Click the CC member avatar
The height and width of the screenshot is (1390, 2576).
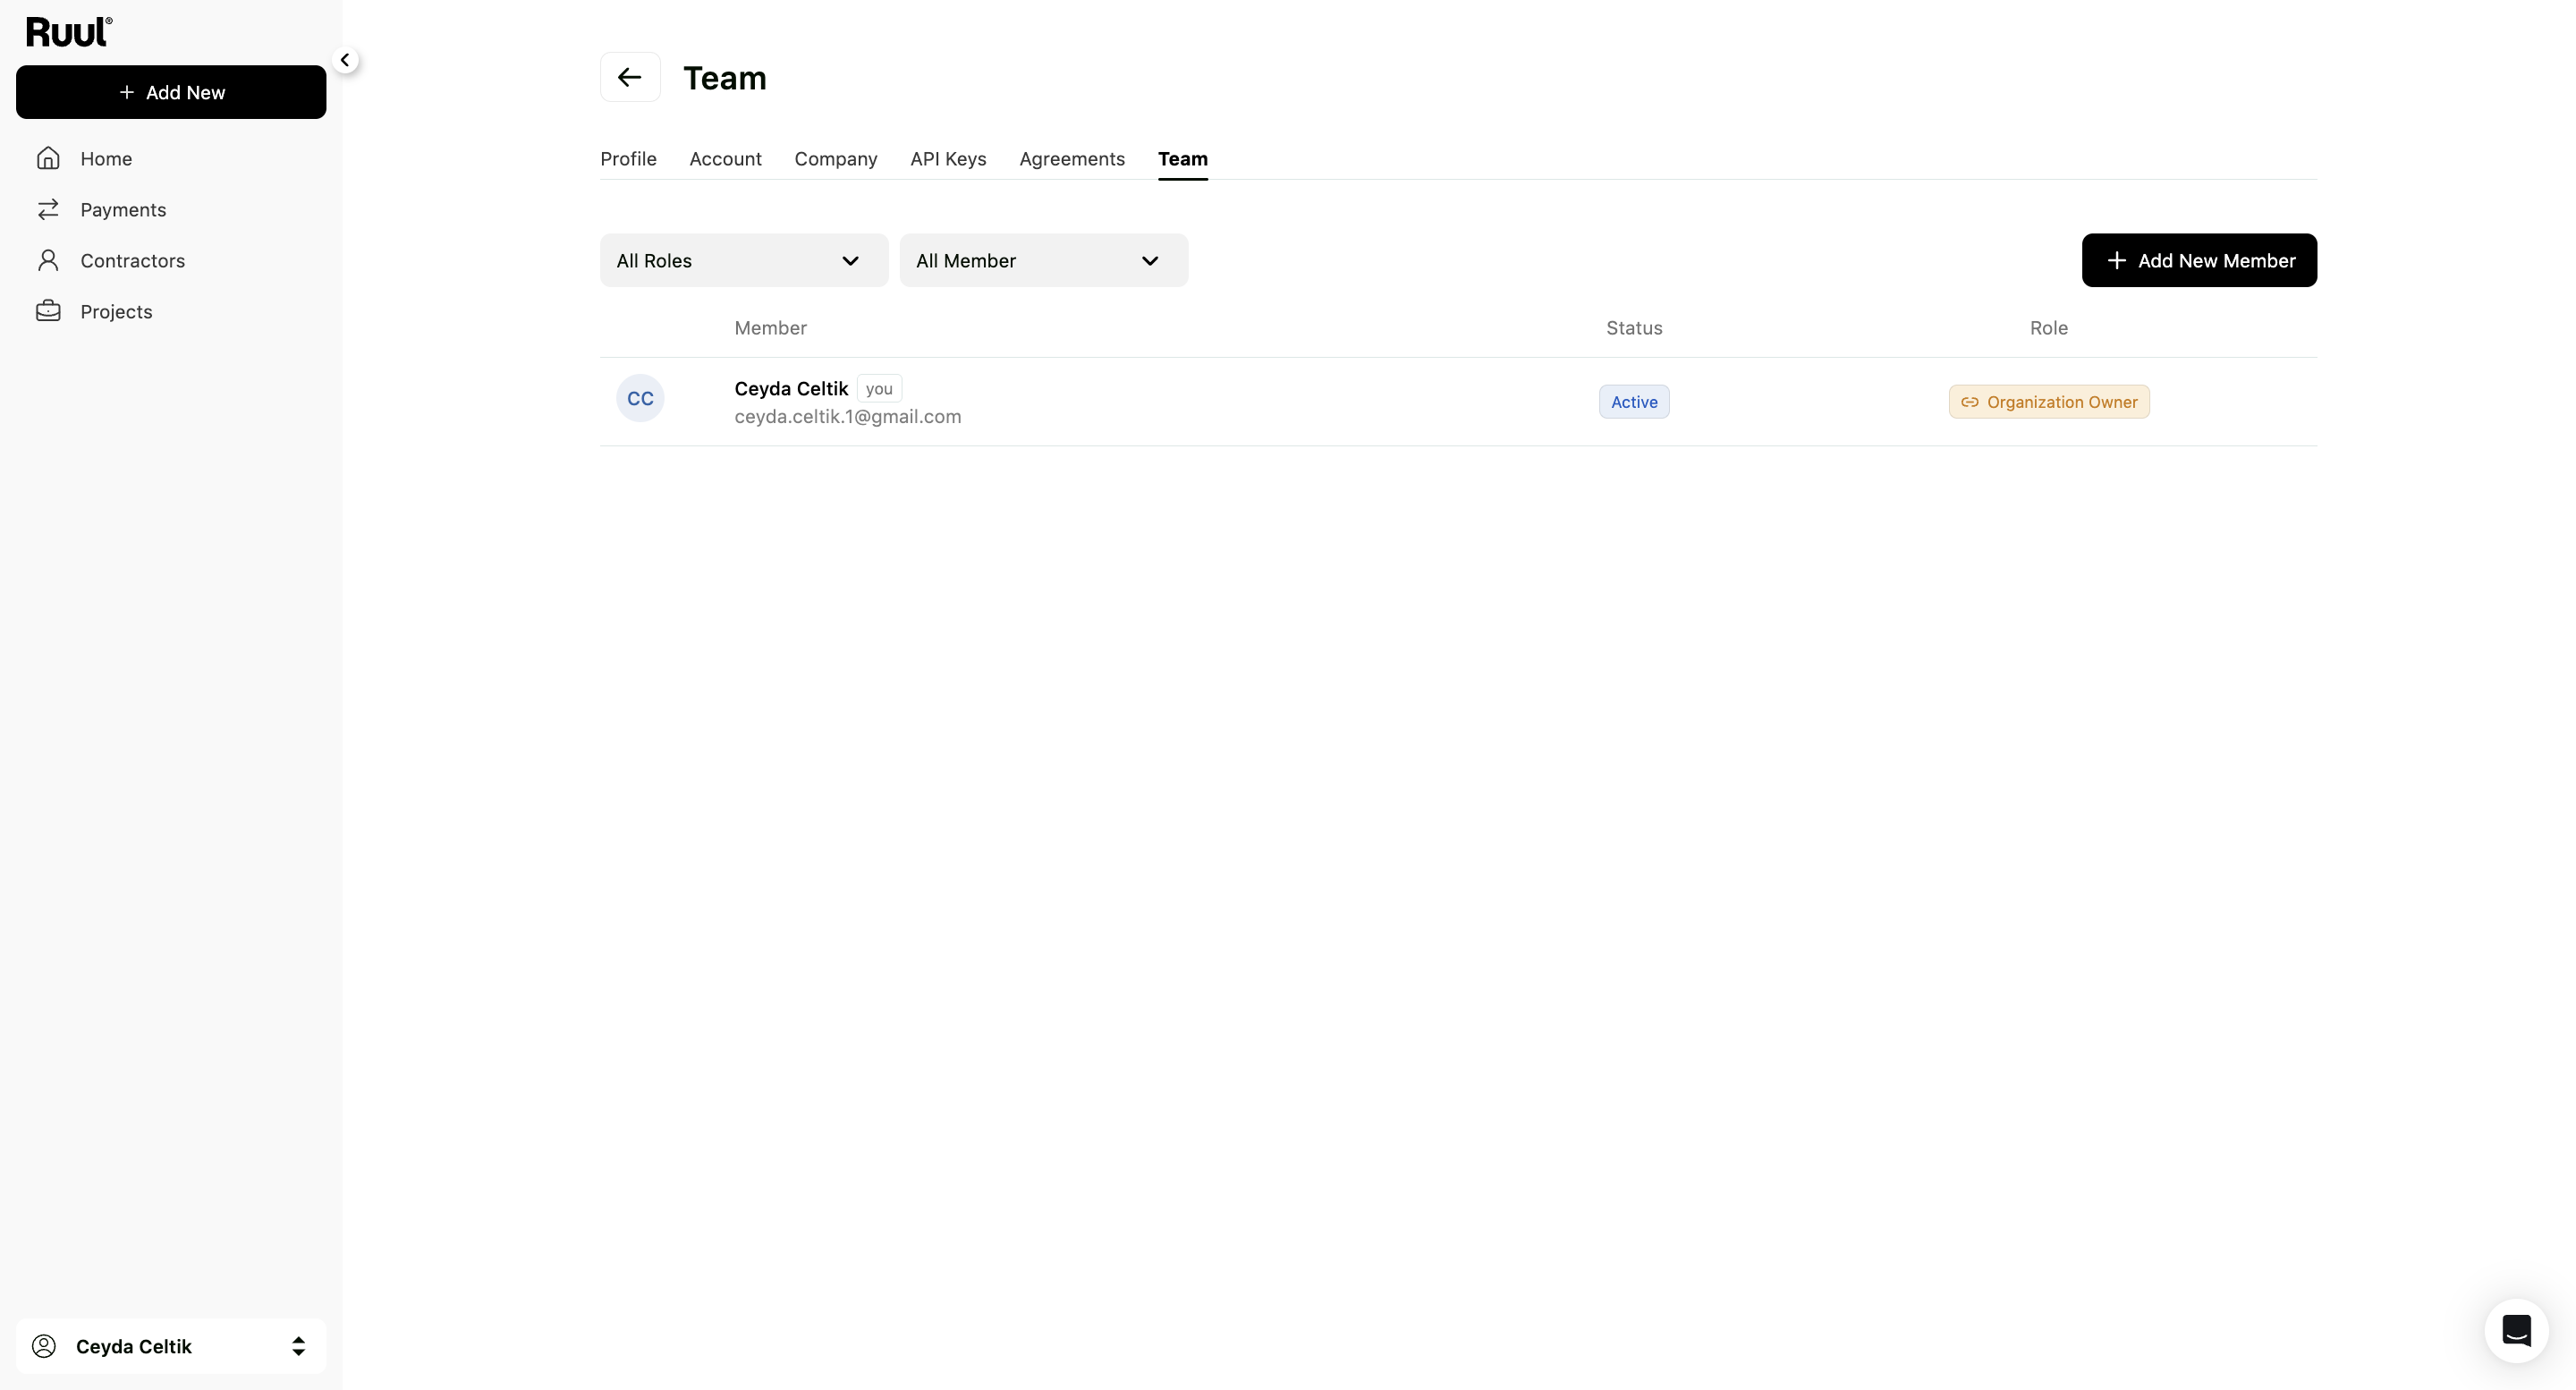[x=640, y=398]
